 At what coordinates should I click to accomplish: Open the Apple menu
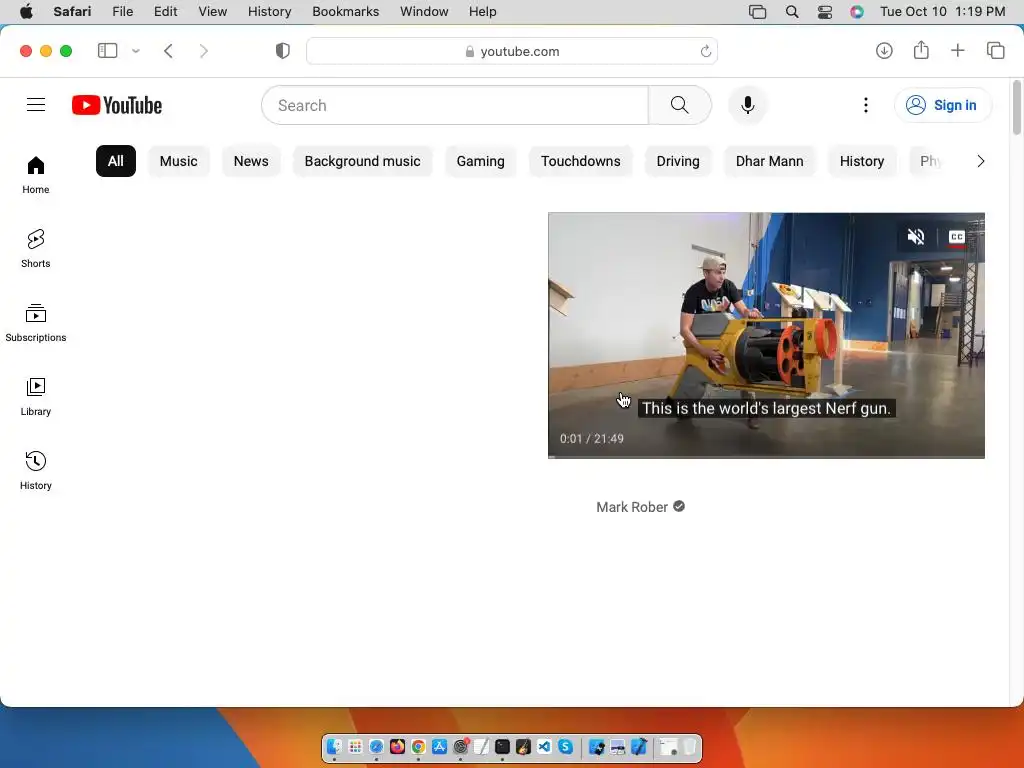point(26,12)
